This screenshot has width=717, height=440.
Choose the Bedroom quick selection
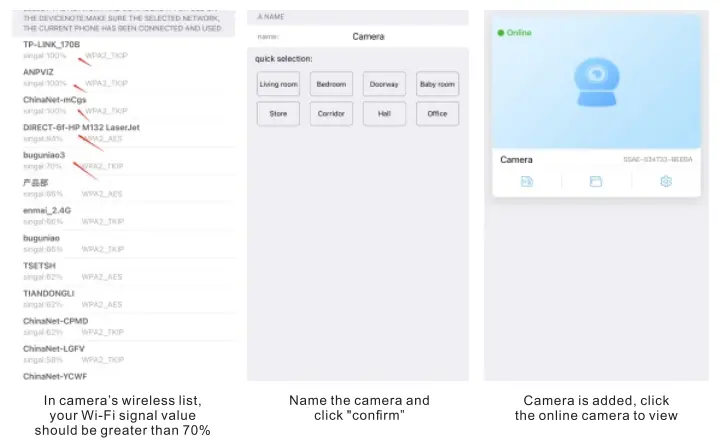(331, 84)
